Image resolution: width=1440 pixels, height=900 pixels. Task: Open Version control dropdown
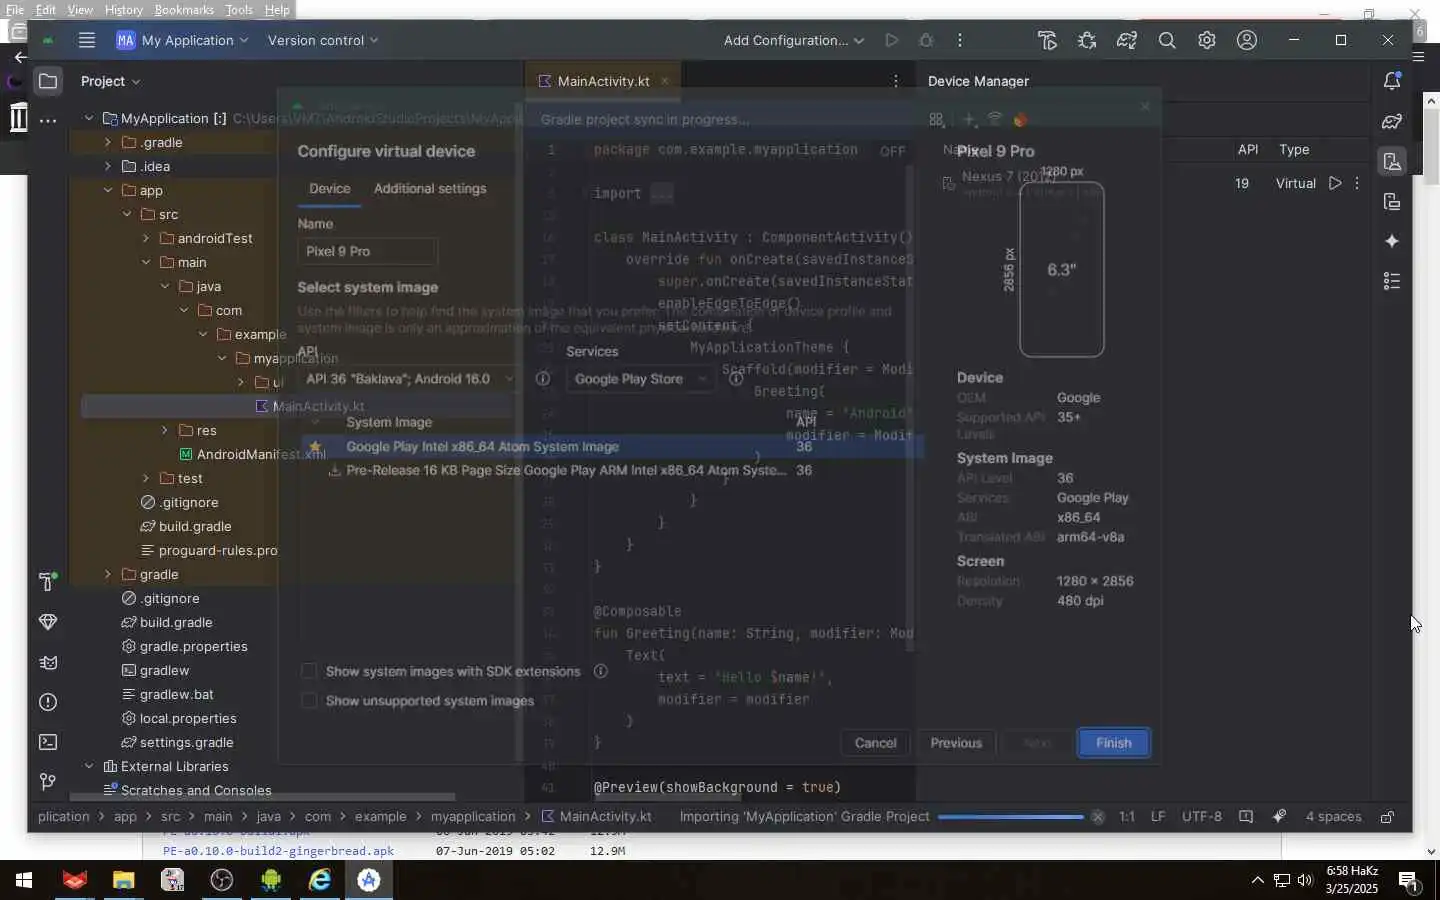(323, 40)
